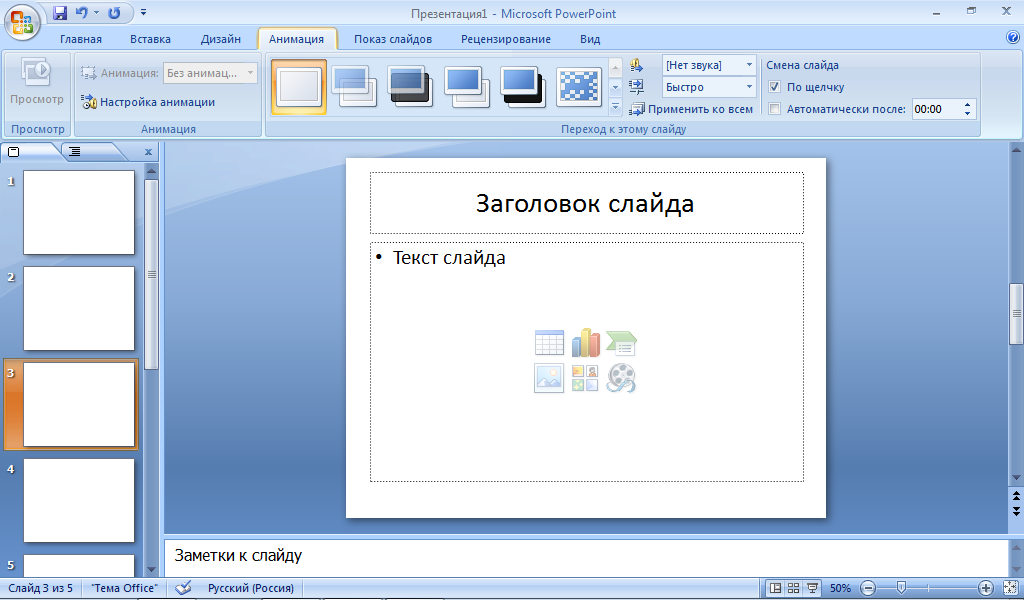Image resolution: width=1024 pixels, height=600 pixels.
Task: Switch to Normal view icon
Action: (x=775, y=588)
